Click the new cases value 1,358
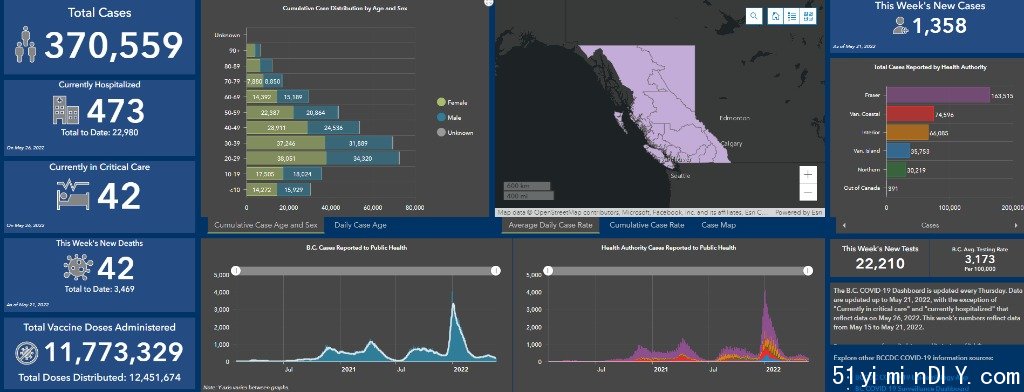Image resolution: width=1024 pixels, height=392 pixels. point(939,26)
